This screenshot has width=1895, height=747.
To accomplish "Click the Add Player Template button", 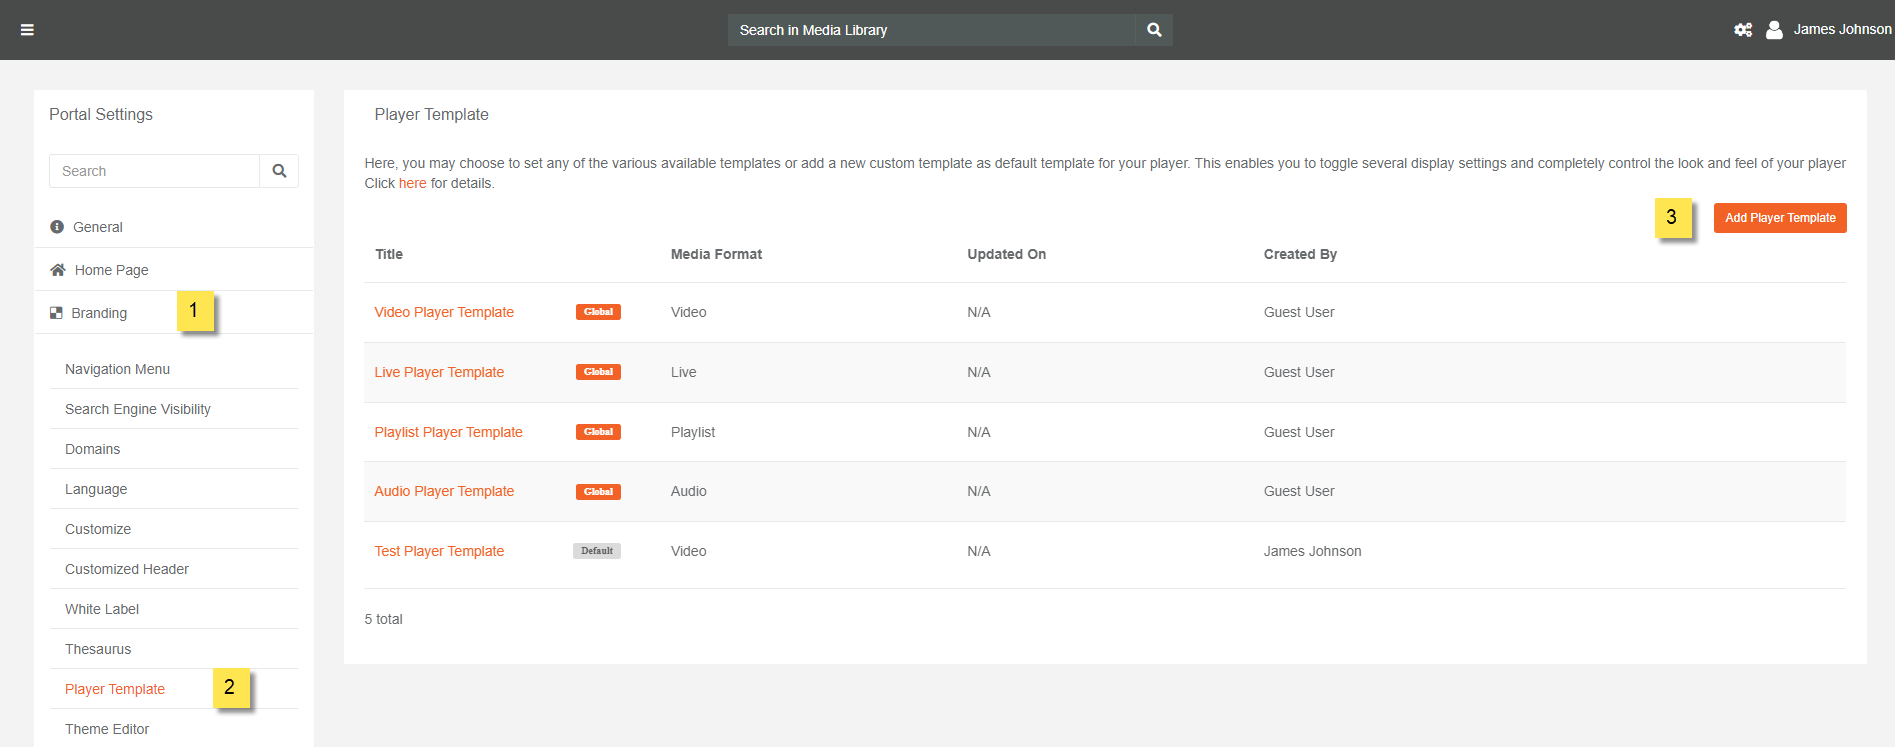I will click(x=1779, y=218).
